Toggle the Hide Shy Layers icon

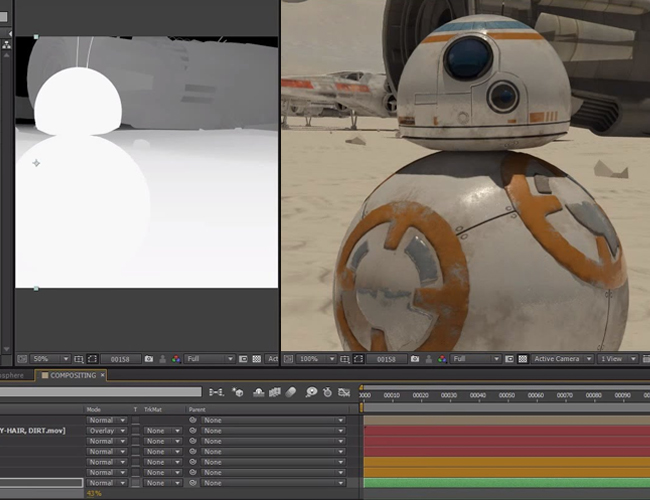[x=259, y=392]
